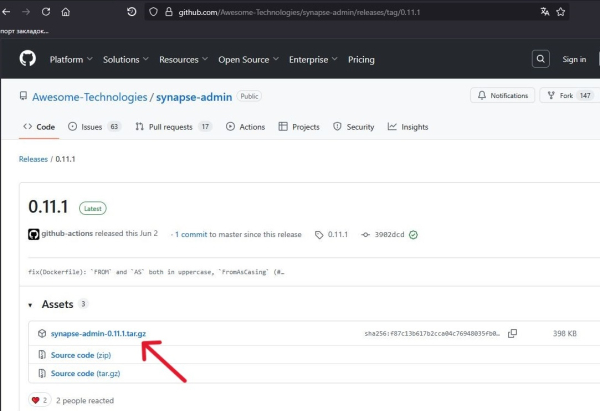Click the 0.11.1 tag link

[338, 234]
